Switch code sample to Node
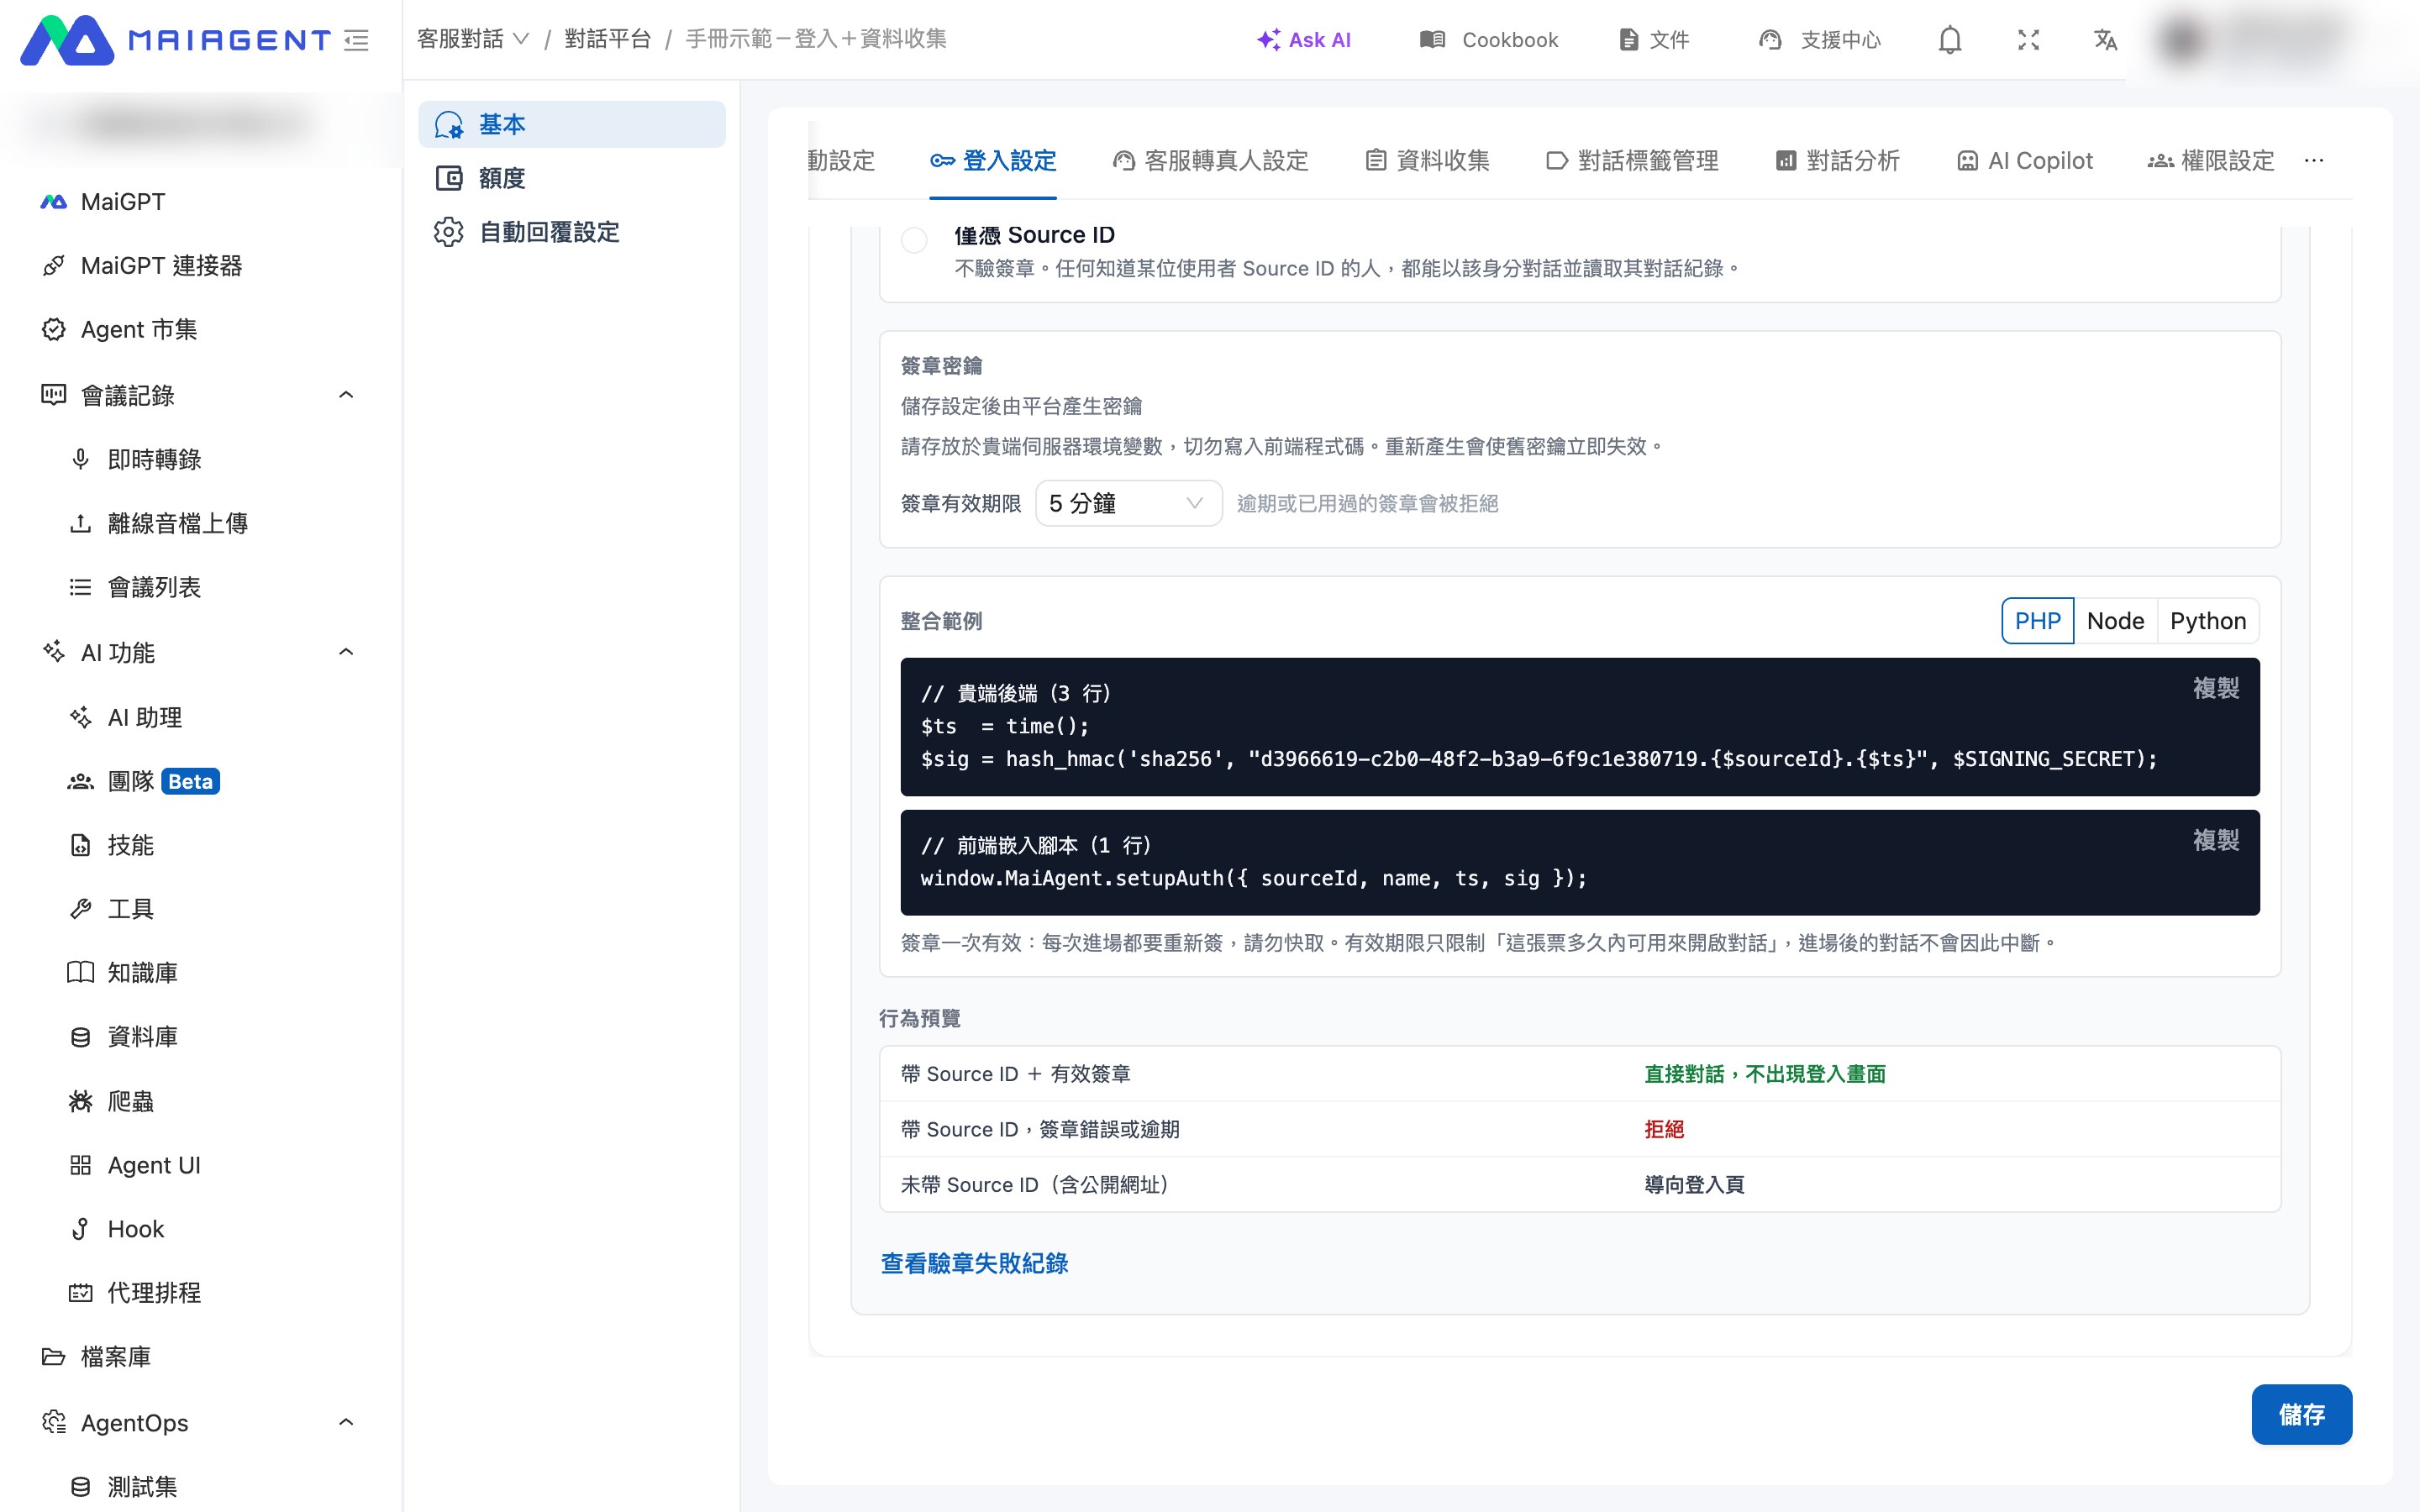This screenshot has height=1512, width=2420. pos(2115,621)
